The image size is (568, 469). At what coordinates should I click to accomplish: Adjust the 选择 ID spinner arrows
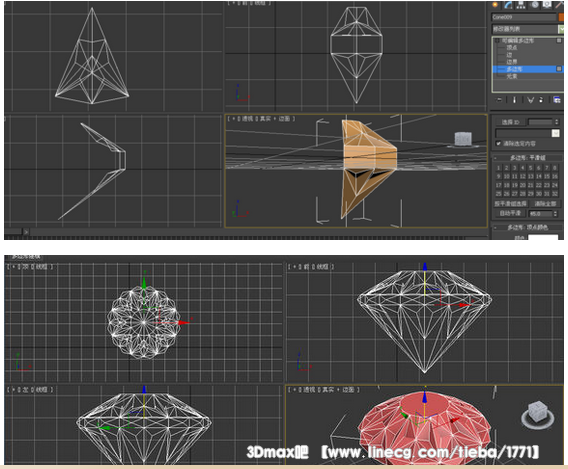[x=557, y=122]
